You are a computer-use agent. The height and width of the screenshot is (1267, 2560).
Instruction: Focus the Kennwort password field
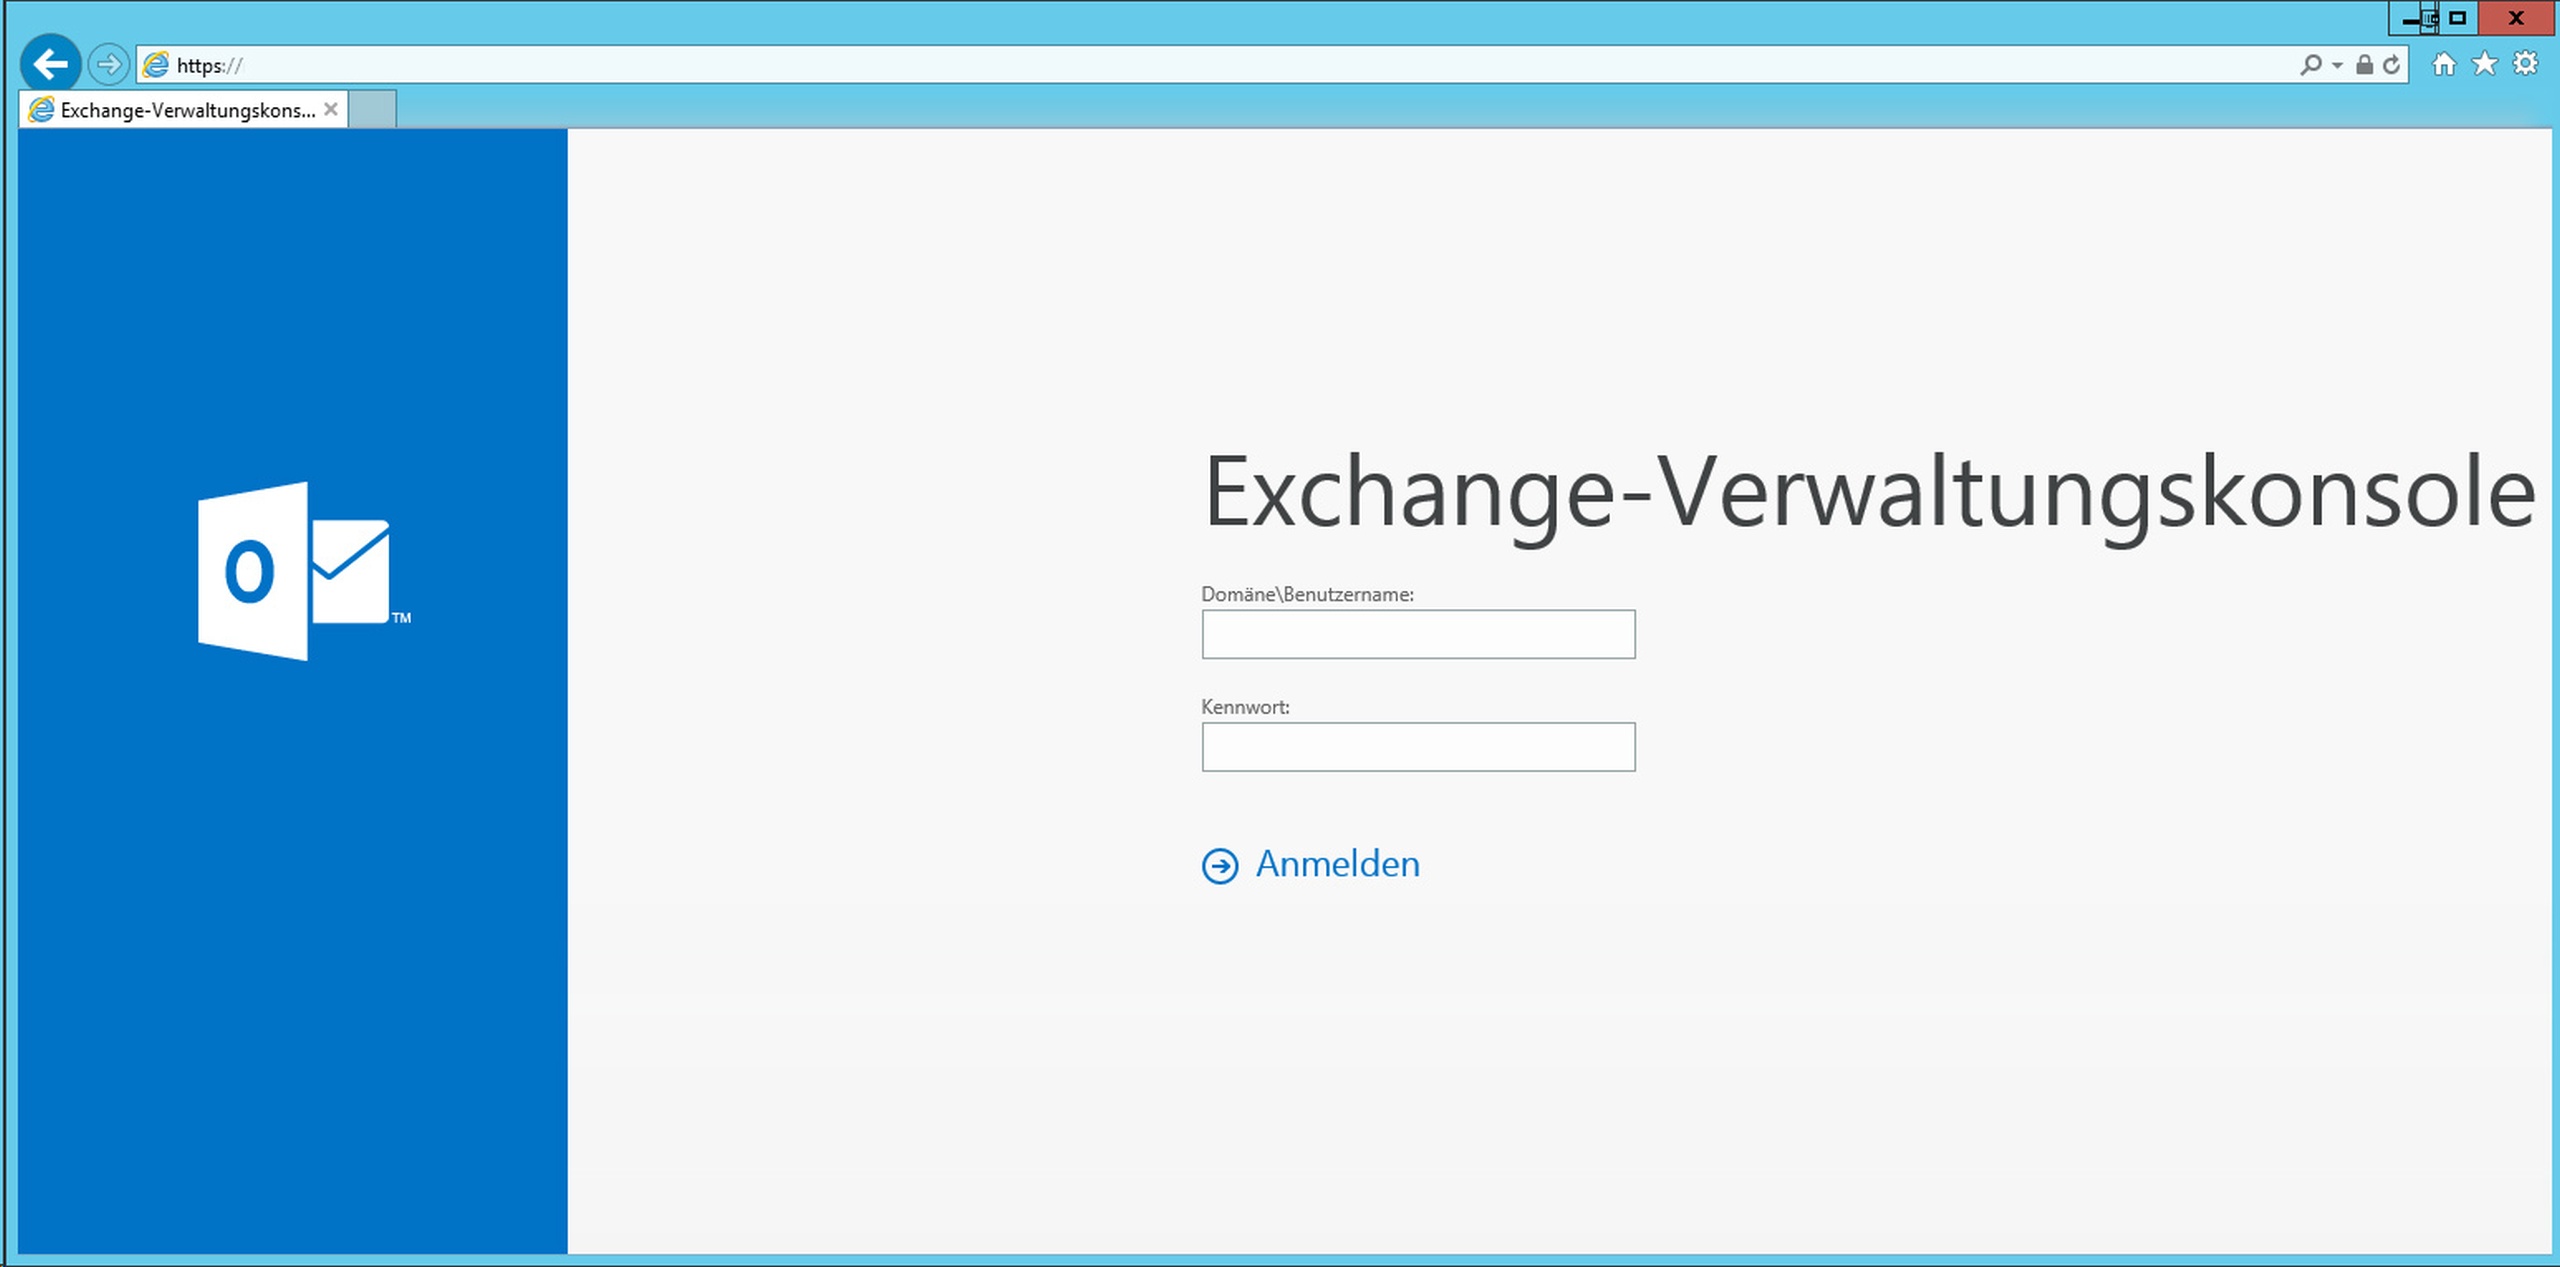(1417, 747)
